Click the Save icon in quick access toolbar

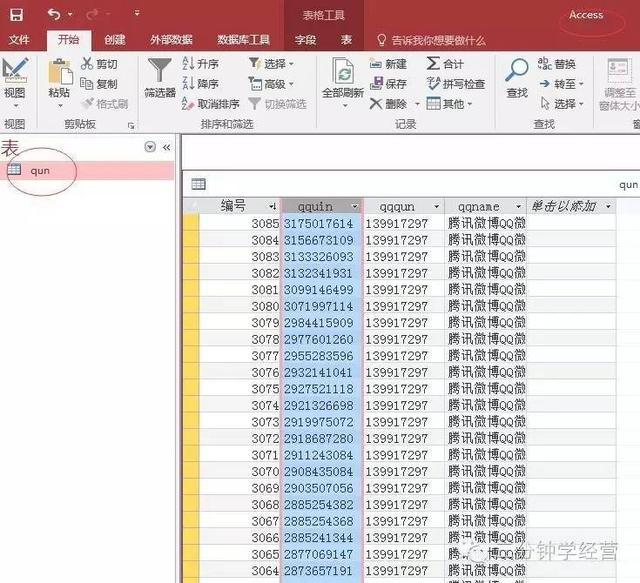(x=16, y=15)
